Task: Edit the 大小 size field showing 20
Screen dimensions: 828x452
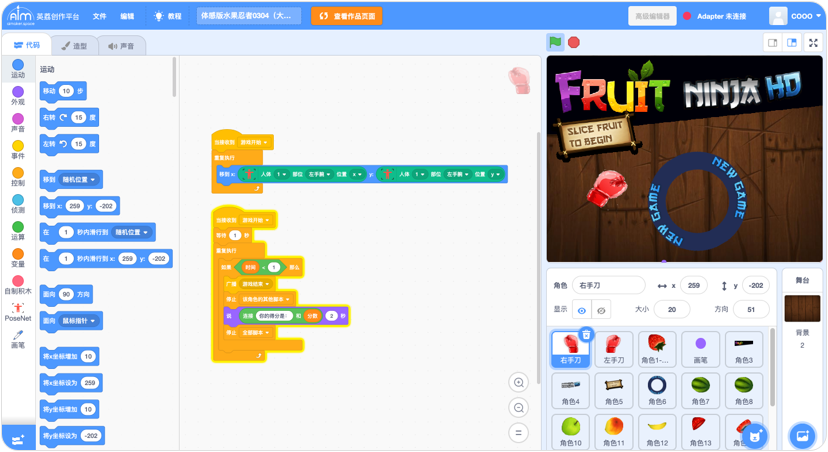Action: tap(672, 309)
